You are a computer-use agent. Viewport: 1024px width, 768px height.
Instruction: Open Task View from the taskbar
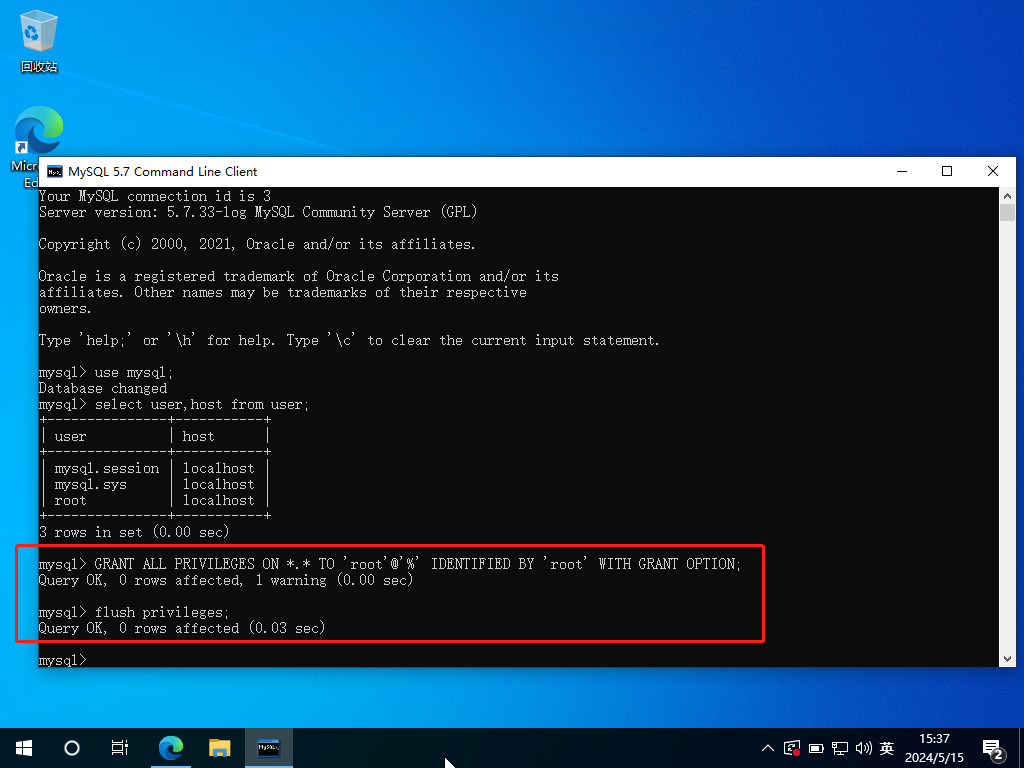[120, 747]
